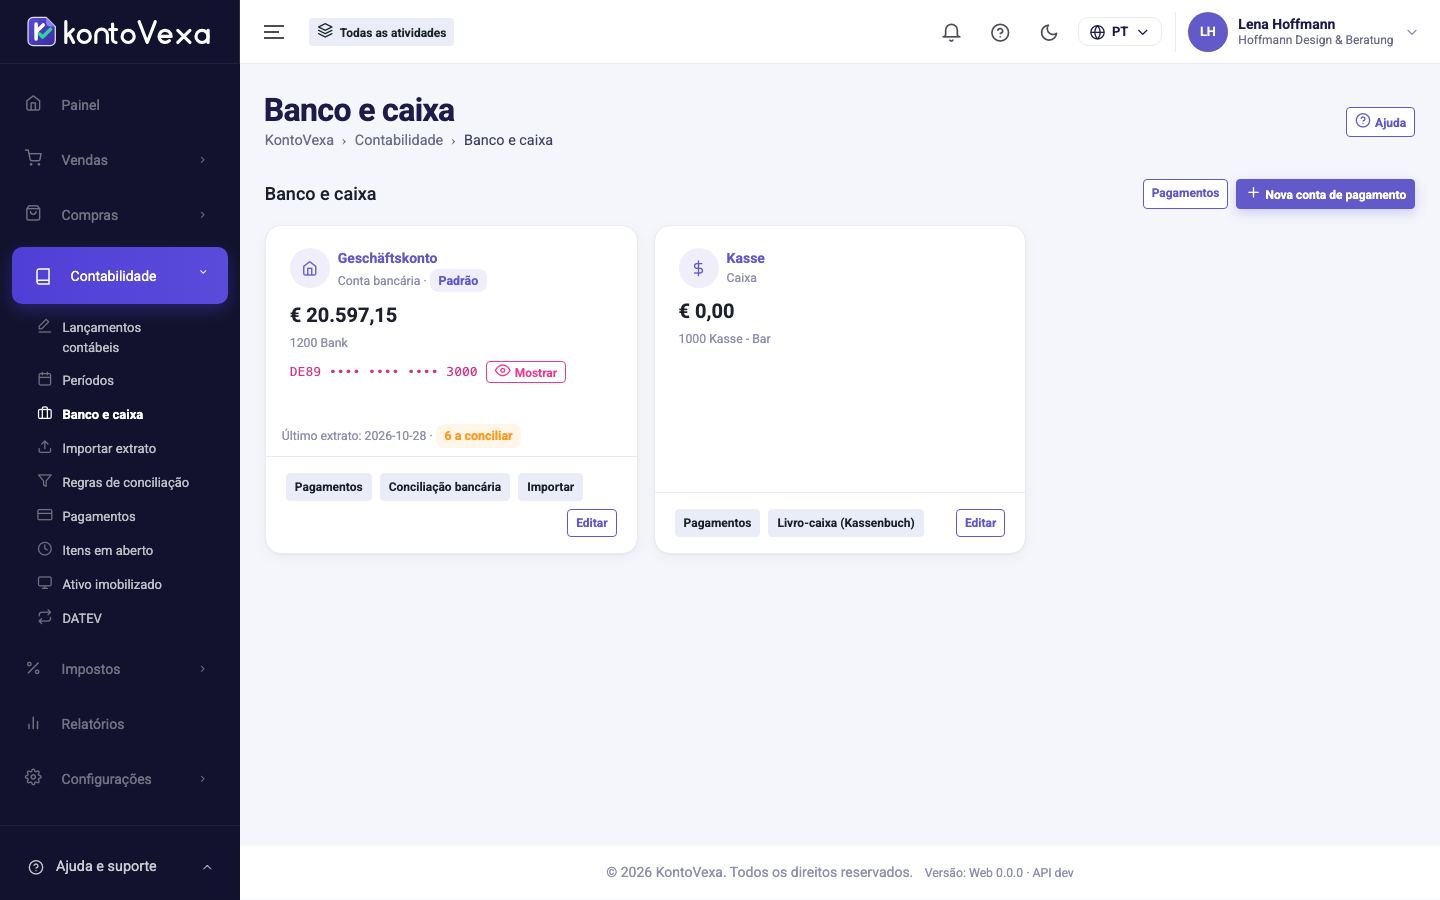Click the Ativo imobilizado monitor icon
This screenshot has height=900, width=1440.
click(44, 583)
